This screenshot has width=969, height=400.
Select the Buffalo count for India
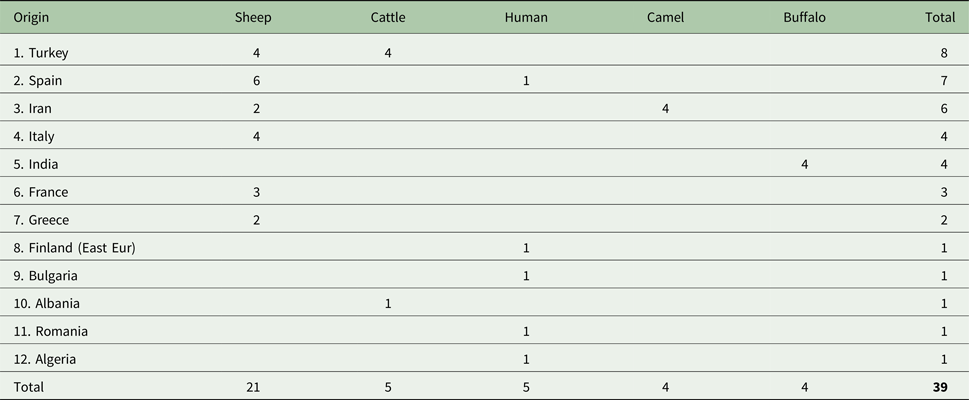(804, 164)
